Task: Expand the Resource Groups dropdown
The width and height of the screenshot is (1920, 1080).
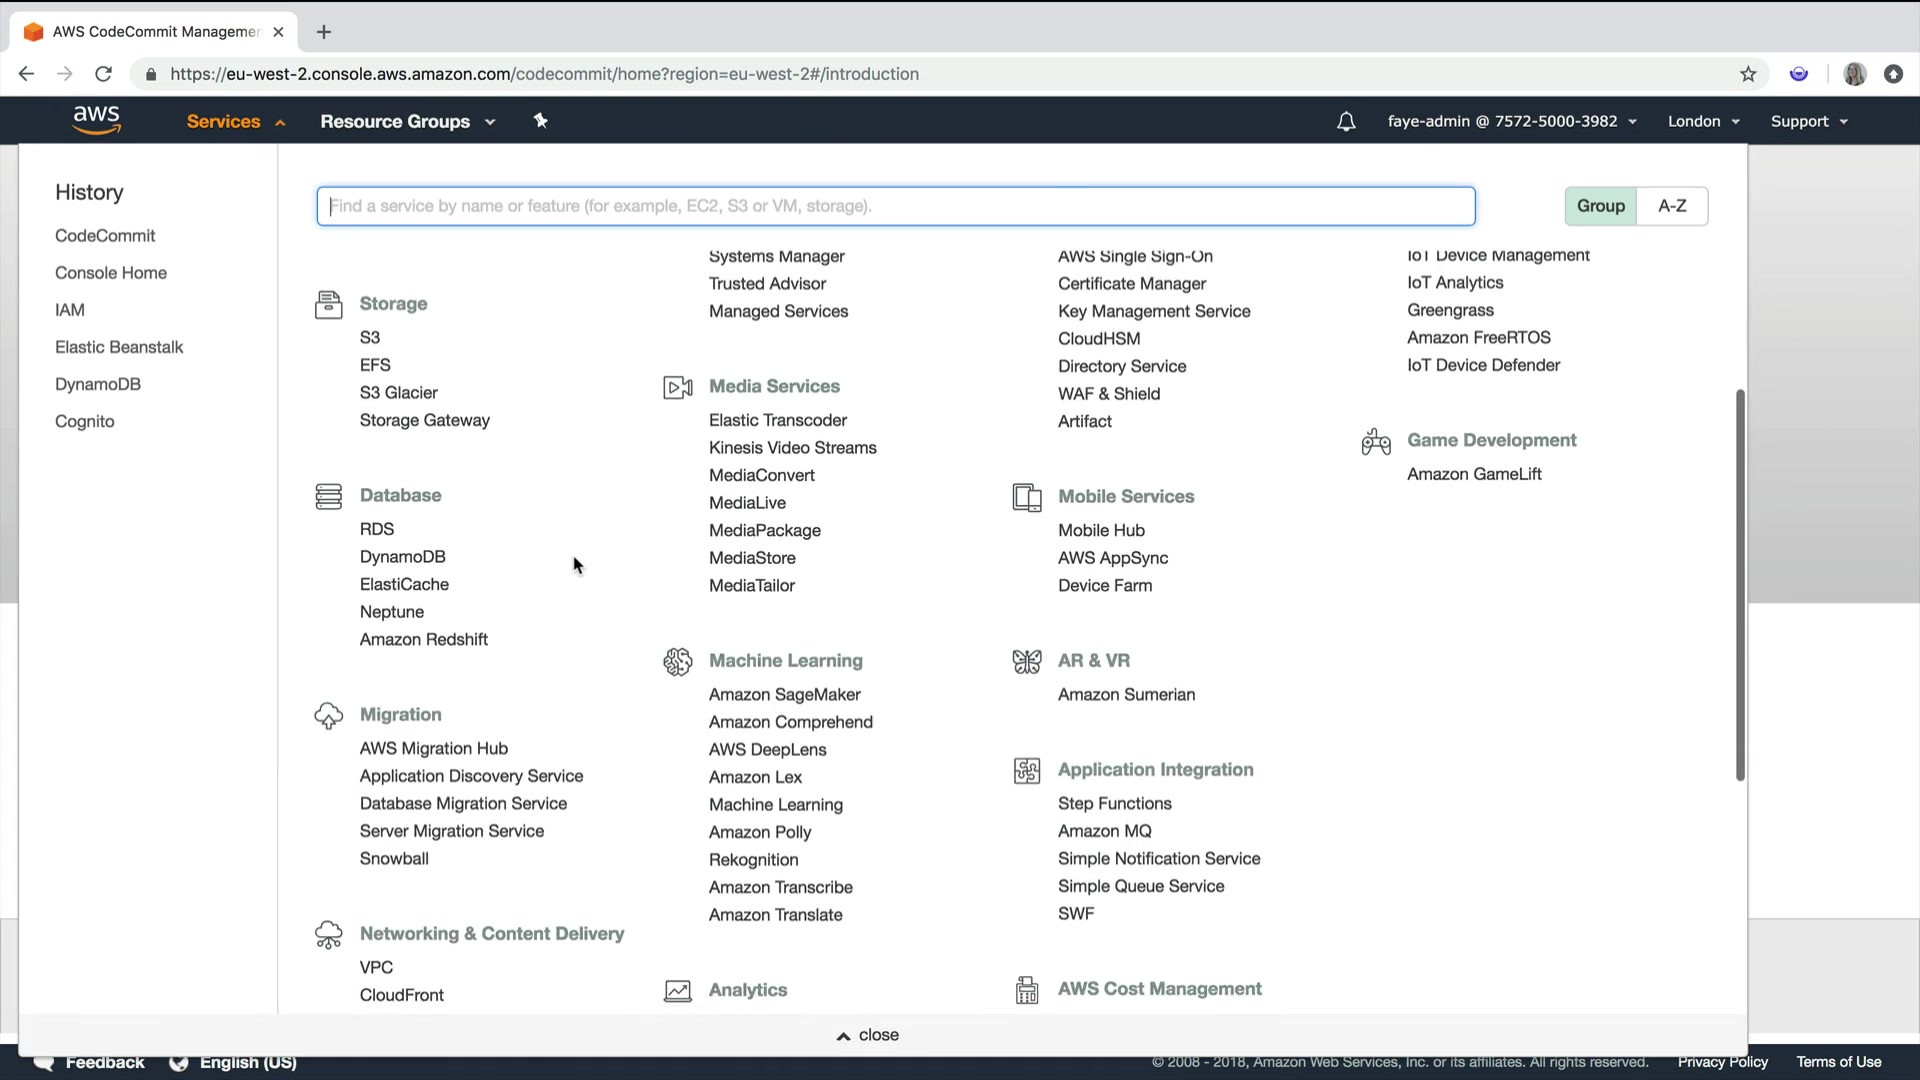Action: (x=407, y=122)
